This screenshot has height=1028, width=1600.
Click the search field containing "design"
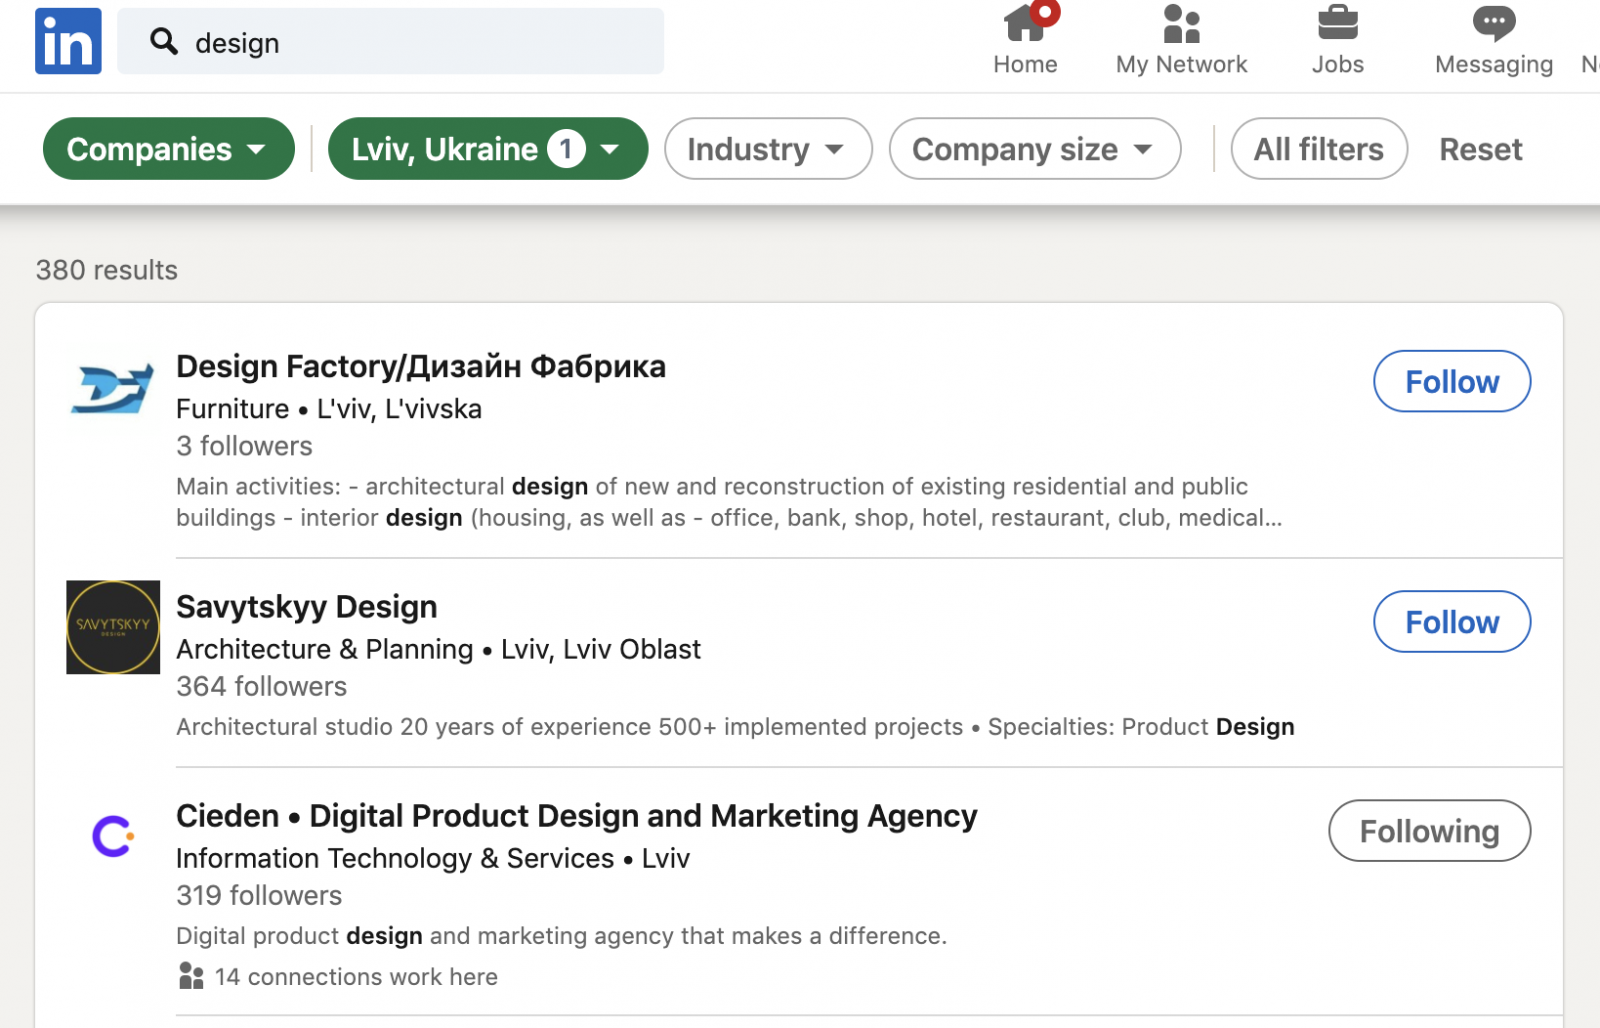(x=390, y=41)
